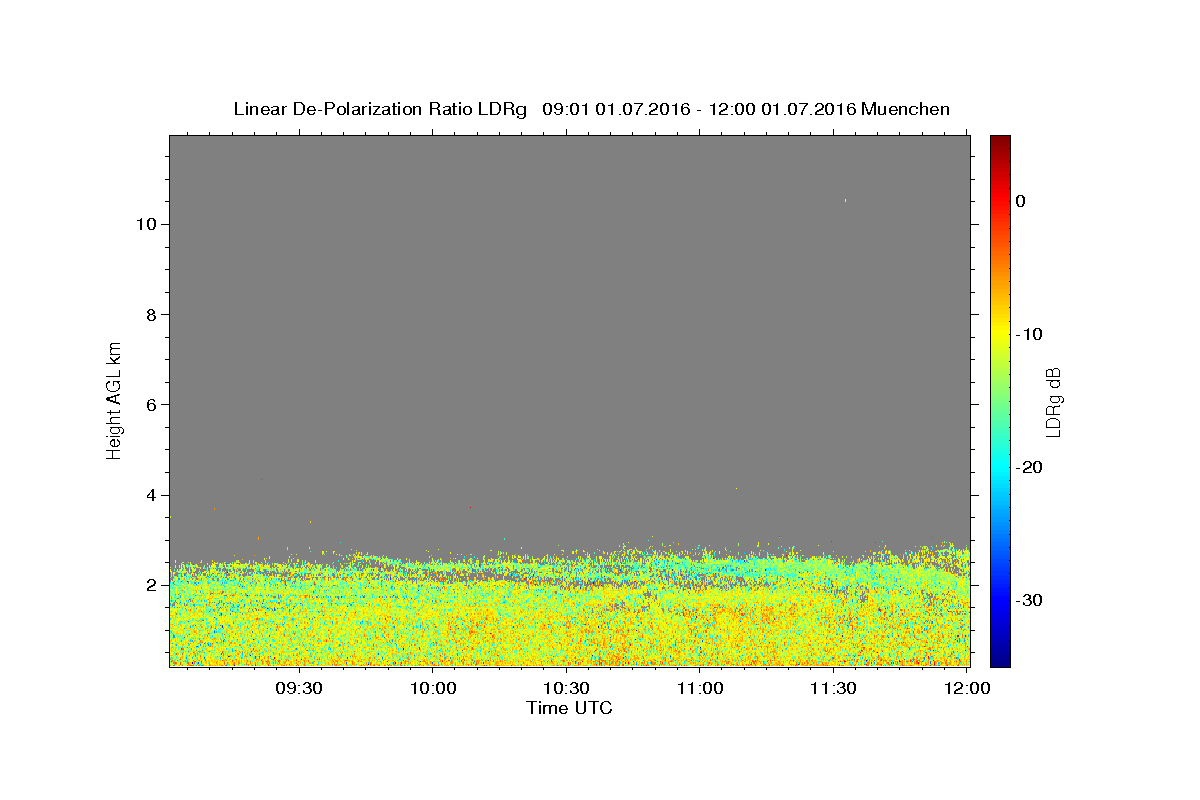1200x800 pixels.
Task: Click the LDRg dB colorbar title
Action: coord(1052,401)
